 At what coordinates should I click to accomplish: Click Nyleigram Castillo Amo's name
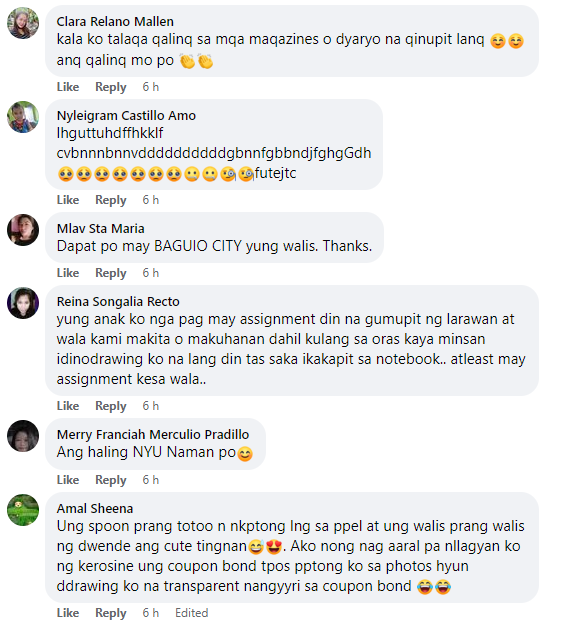126,115
